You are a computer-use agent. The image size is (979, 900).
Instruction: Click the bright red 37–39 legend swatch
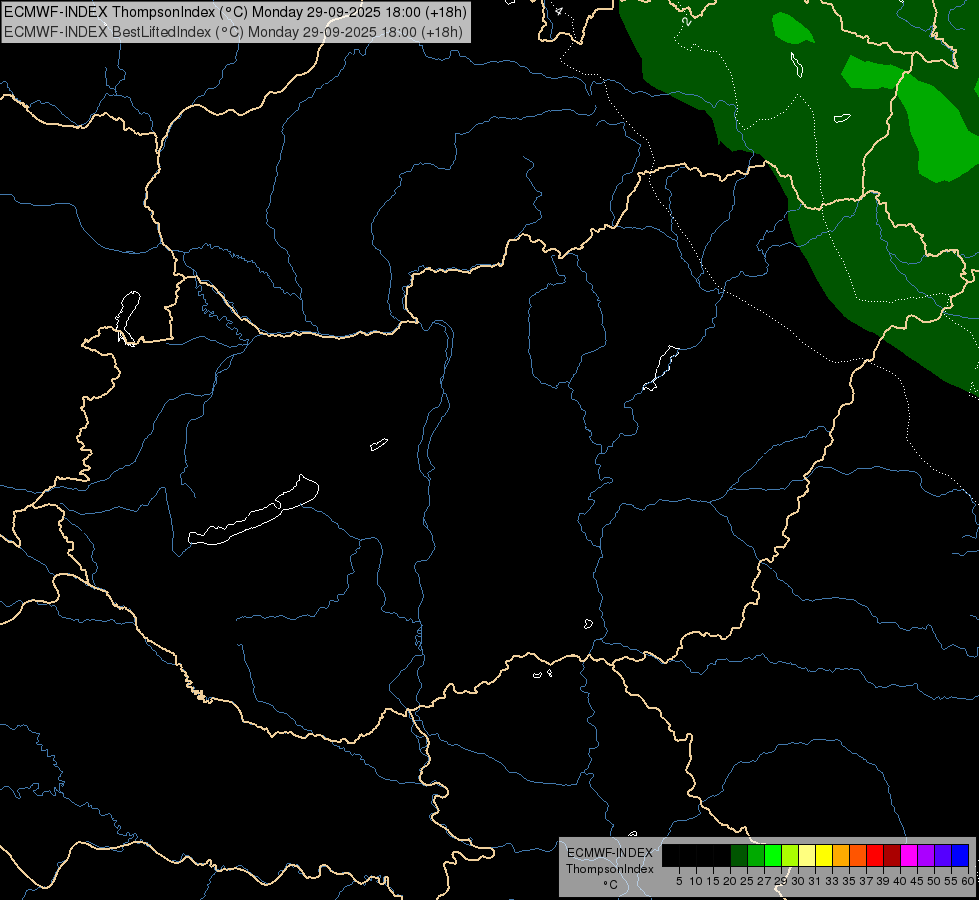(x=875, y=855)
